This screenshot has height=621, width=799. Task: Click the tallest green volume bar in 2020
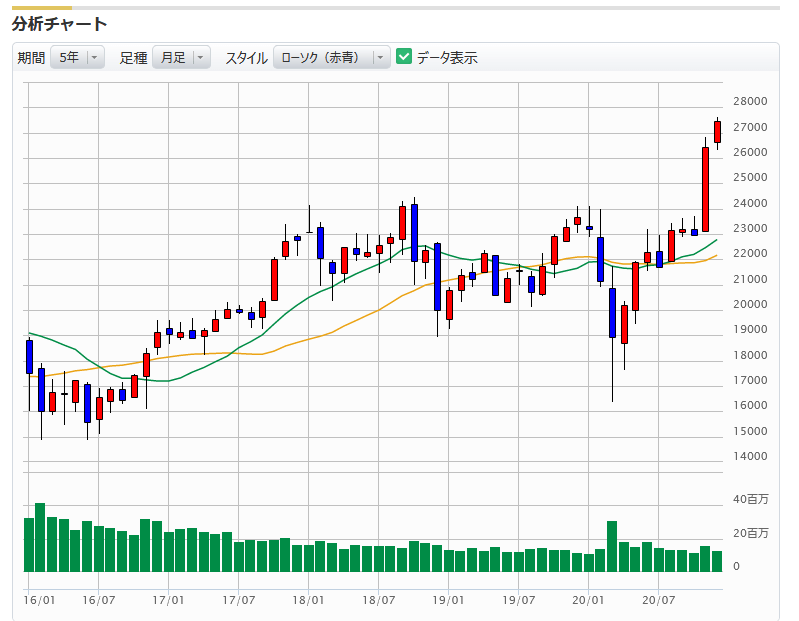(612, 546)
